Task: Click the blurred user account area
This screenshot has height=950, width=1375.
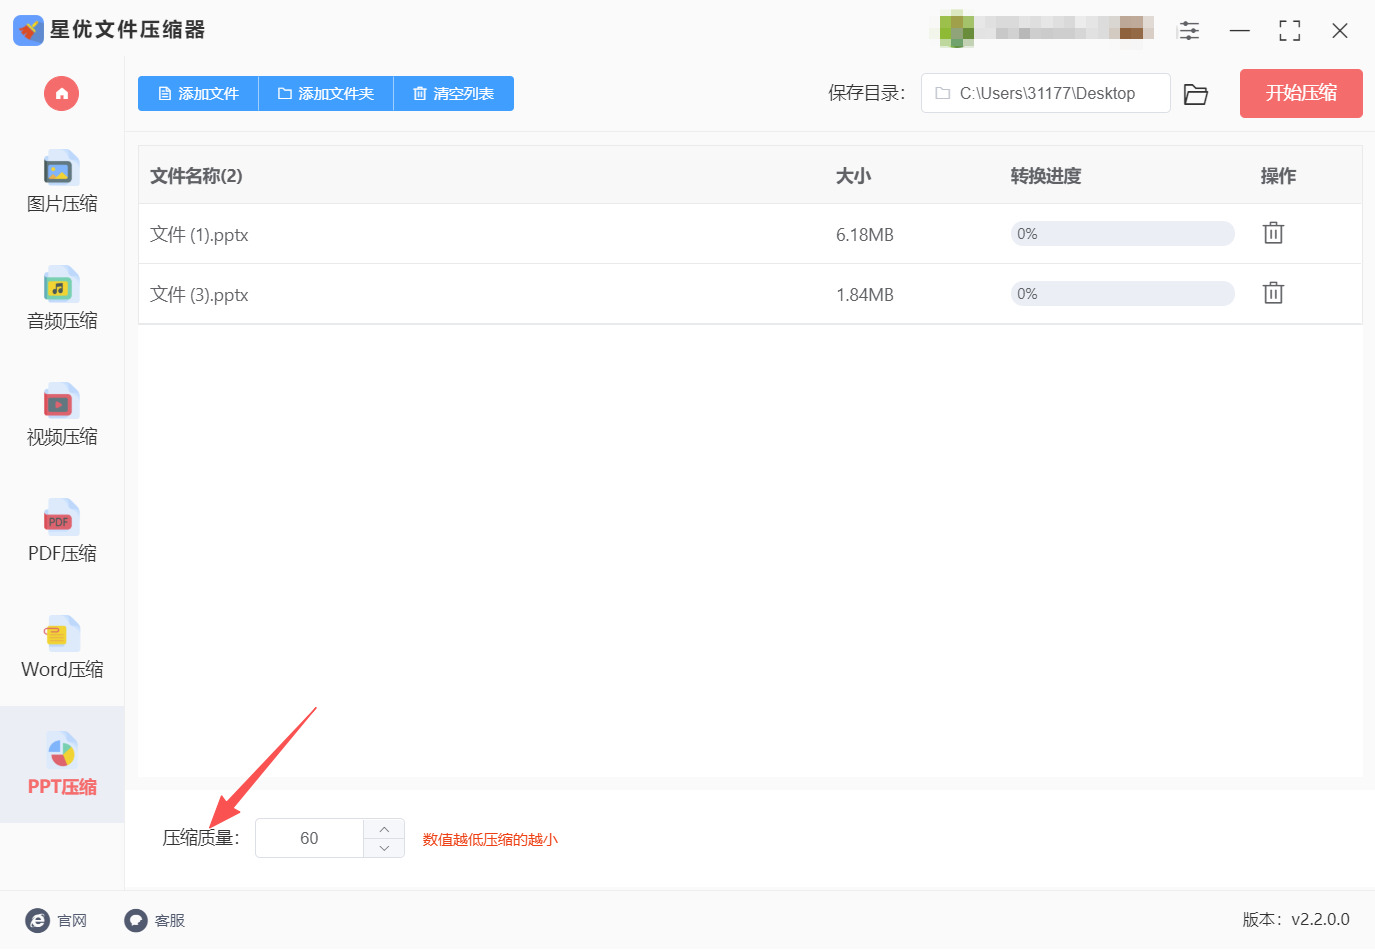Action: point(1047,29)
